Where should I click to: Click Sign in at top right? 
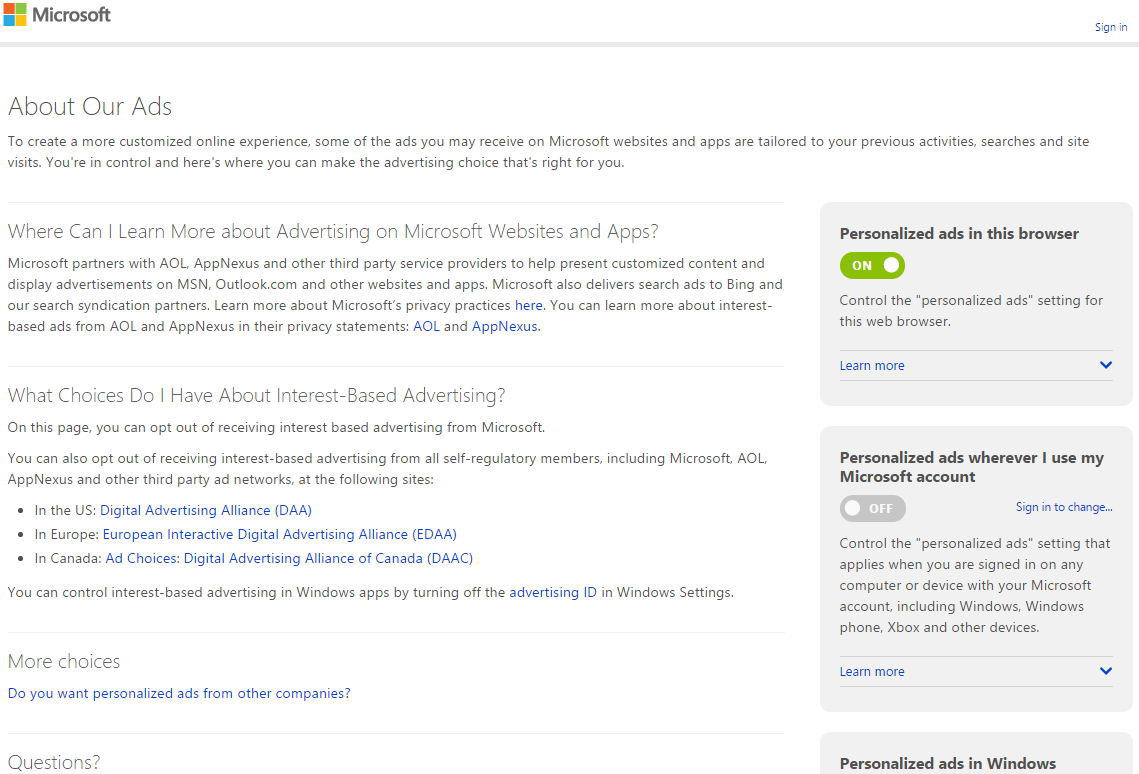(x=1111, y=27)
